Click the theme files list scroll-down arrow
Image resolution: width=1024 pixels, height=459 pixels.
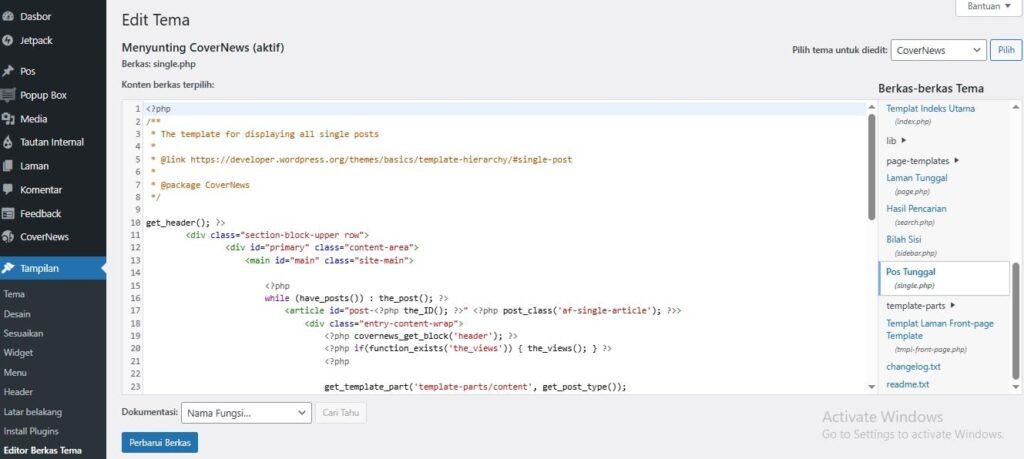coord(1016,387)
